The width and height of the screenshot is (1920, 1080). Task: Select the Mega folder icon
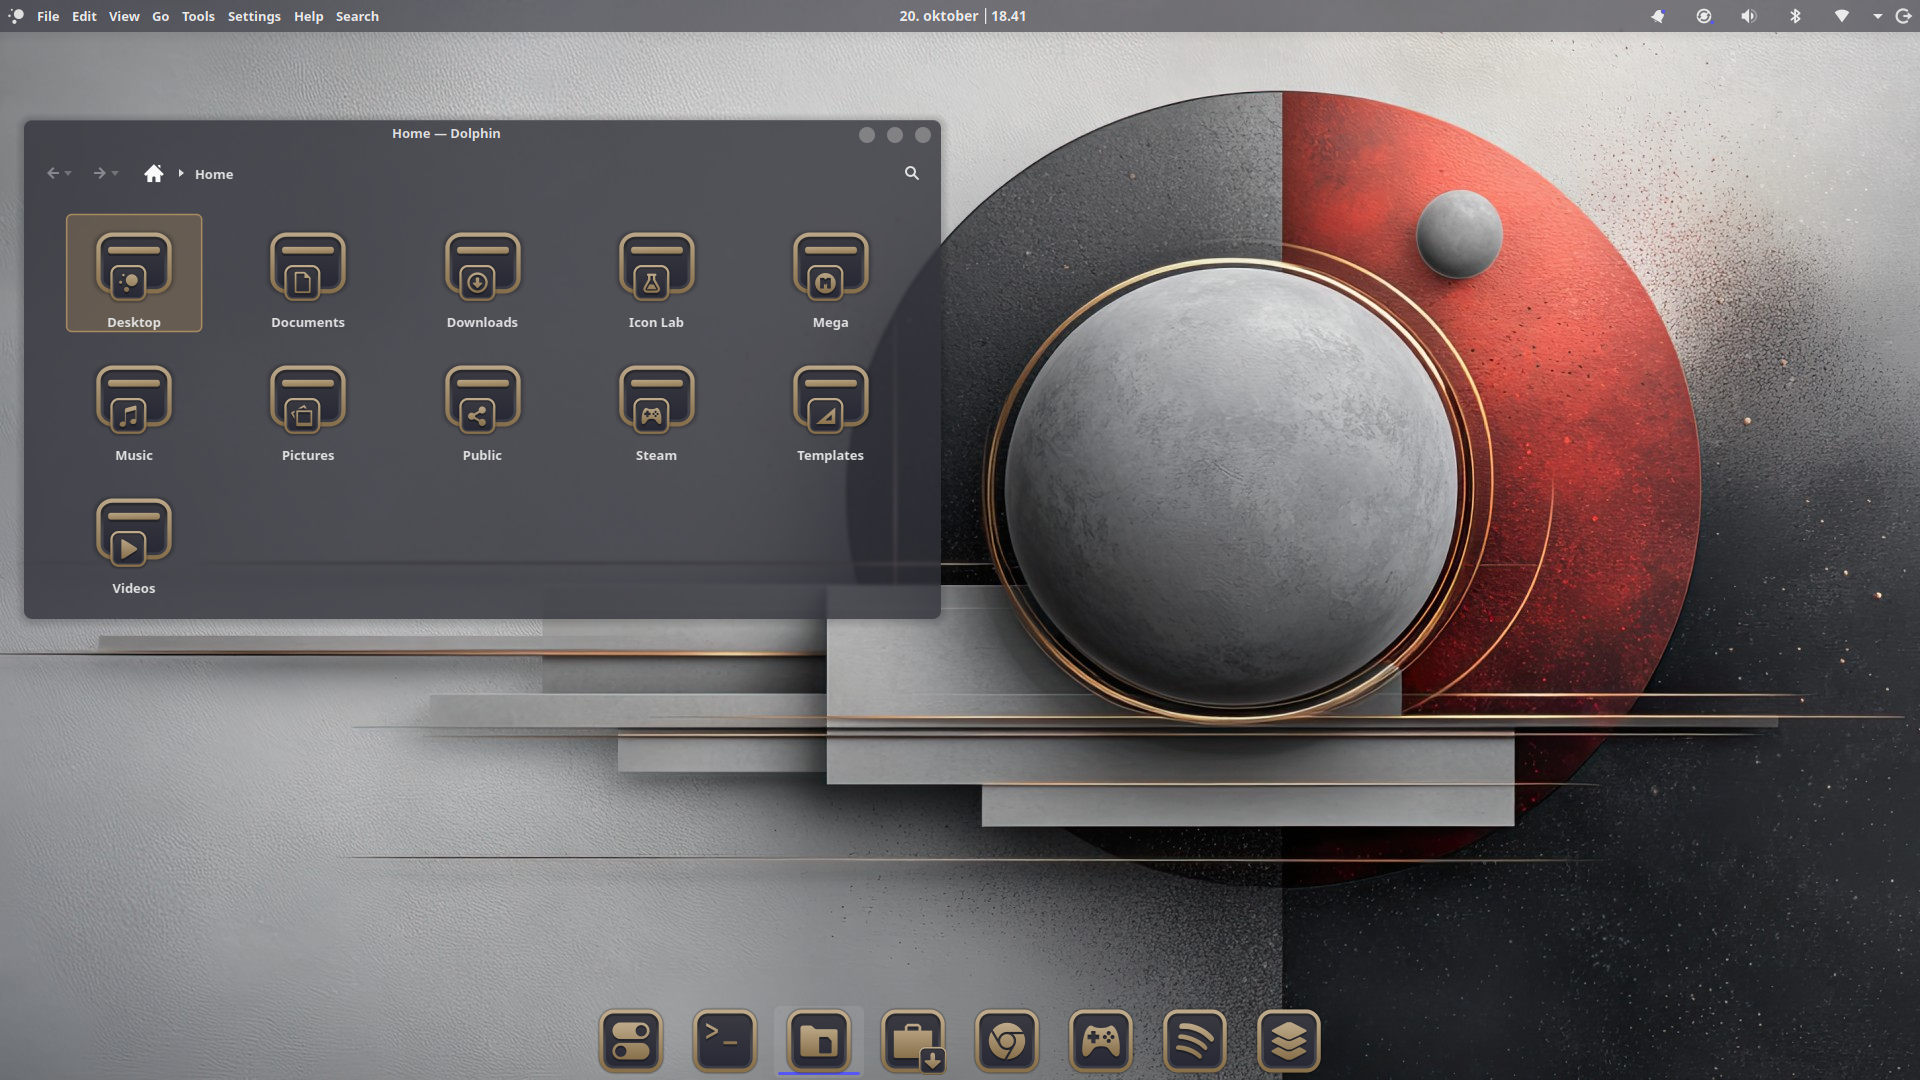[830, 268]
